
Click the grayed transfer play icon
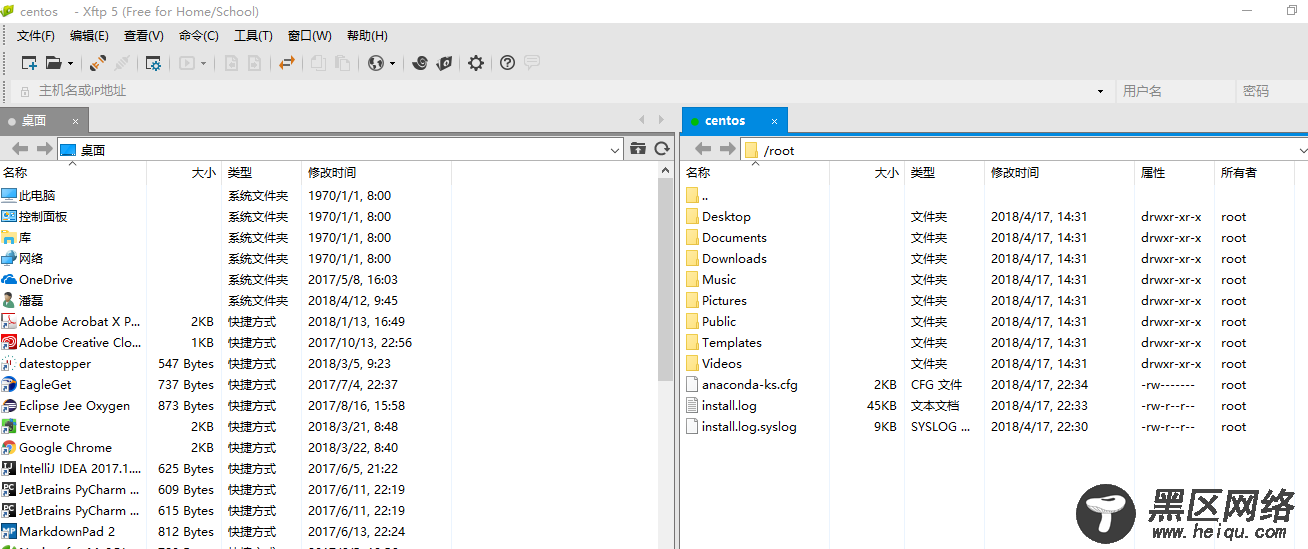187,63
